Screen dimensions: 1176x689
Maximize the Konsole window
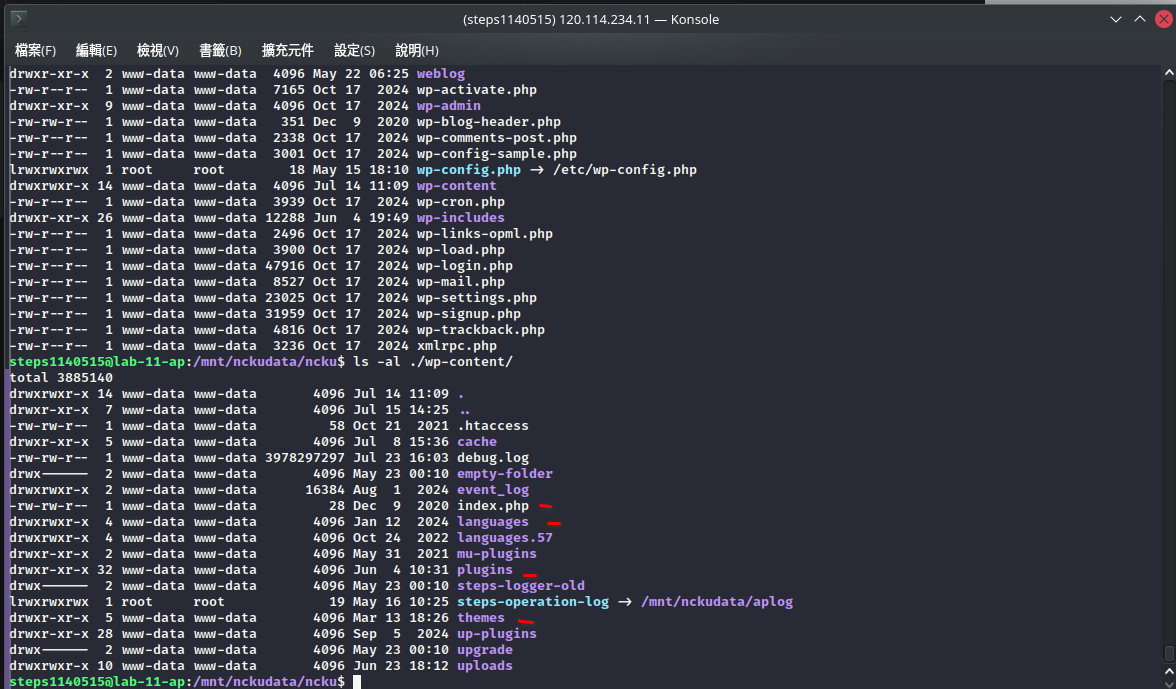pyautogui.click(x=1138, y=19)
